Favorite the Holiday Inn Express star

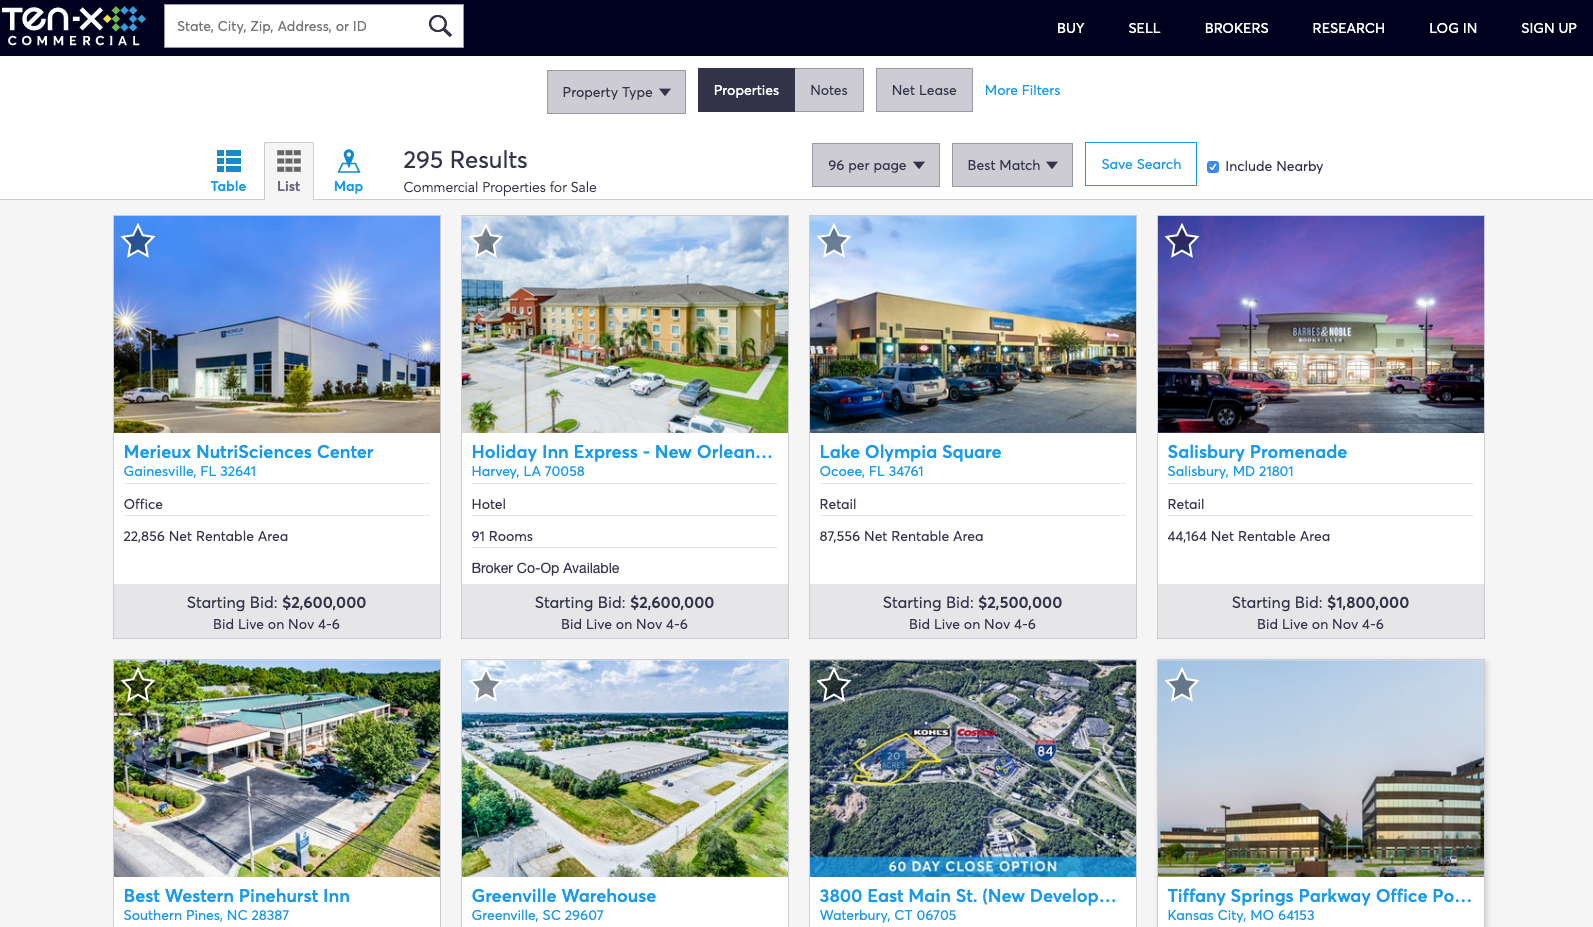pyautogui.click(x=486, y=241)
